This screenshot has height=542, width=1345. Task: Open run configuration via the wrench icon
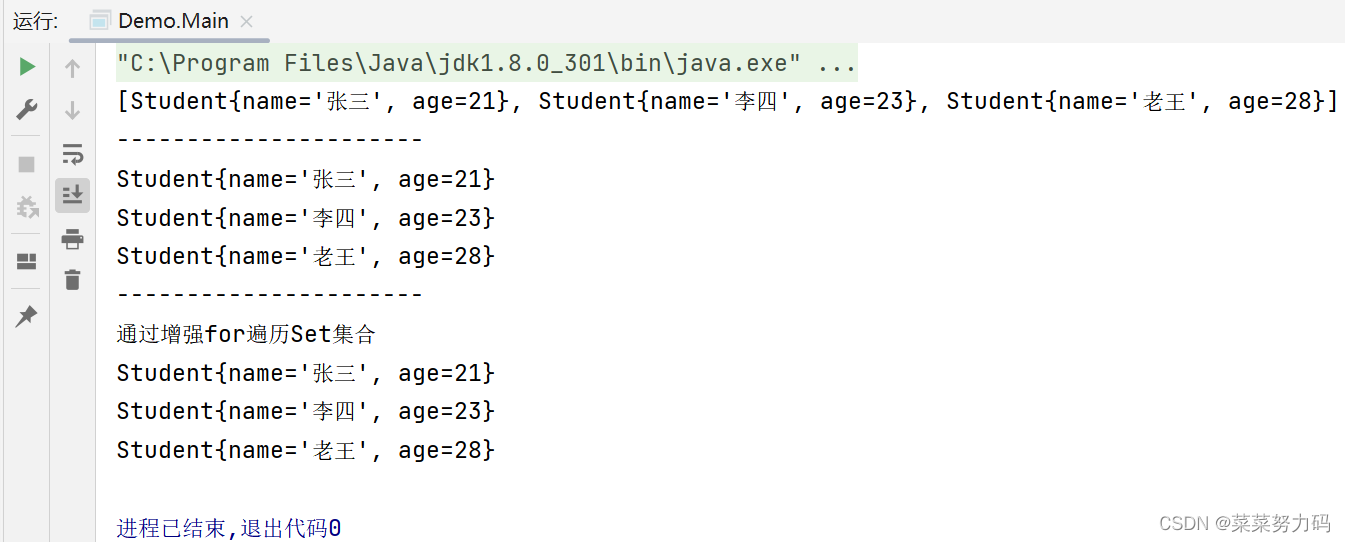[27, 111]
